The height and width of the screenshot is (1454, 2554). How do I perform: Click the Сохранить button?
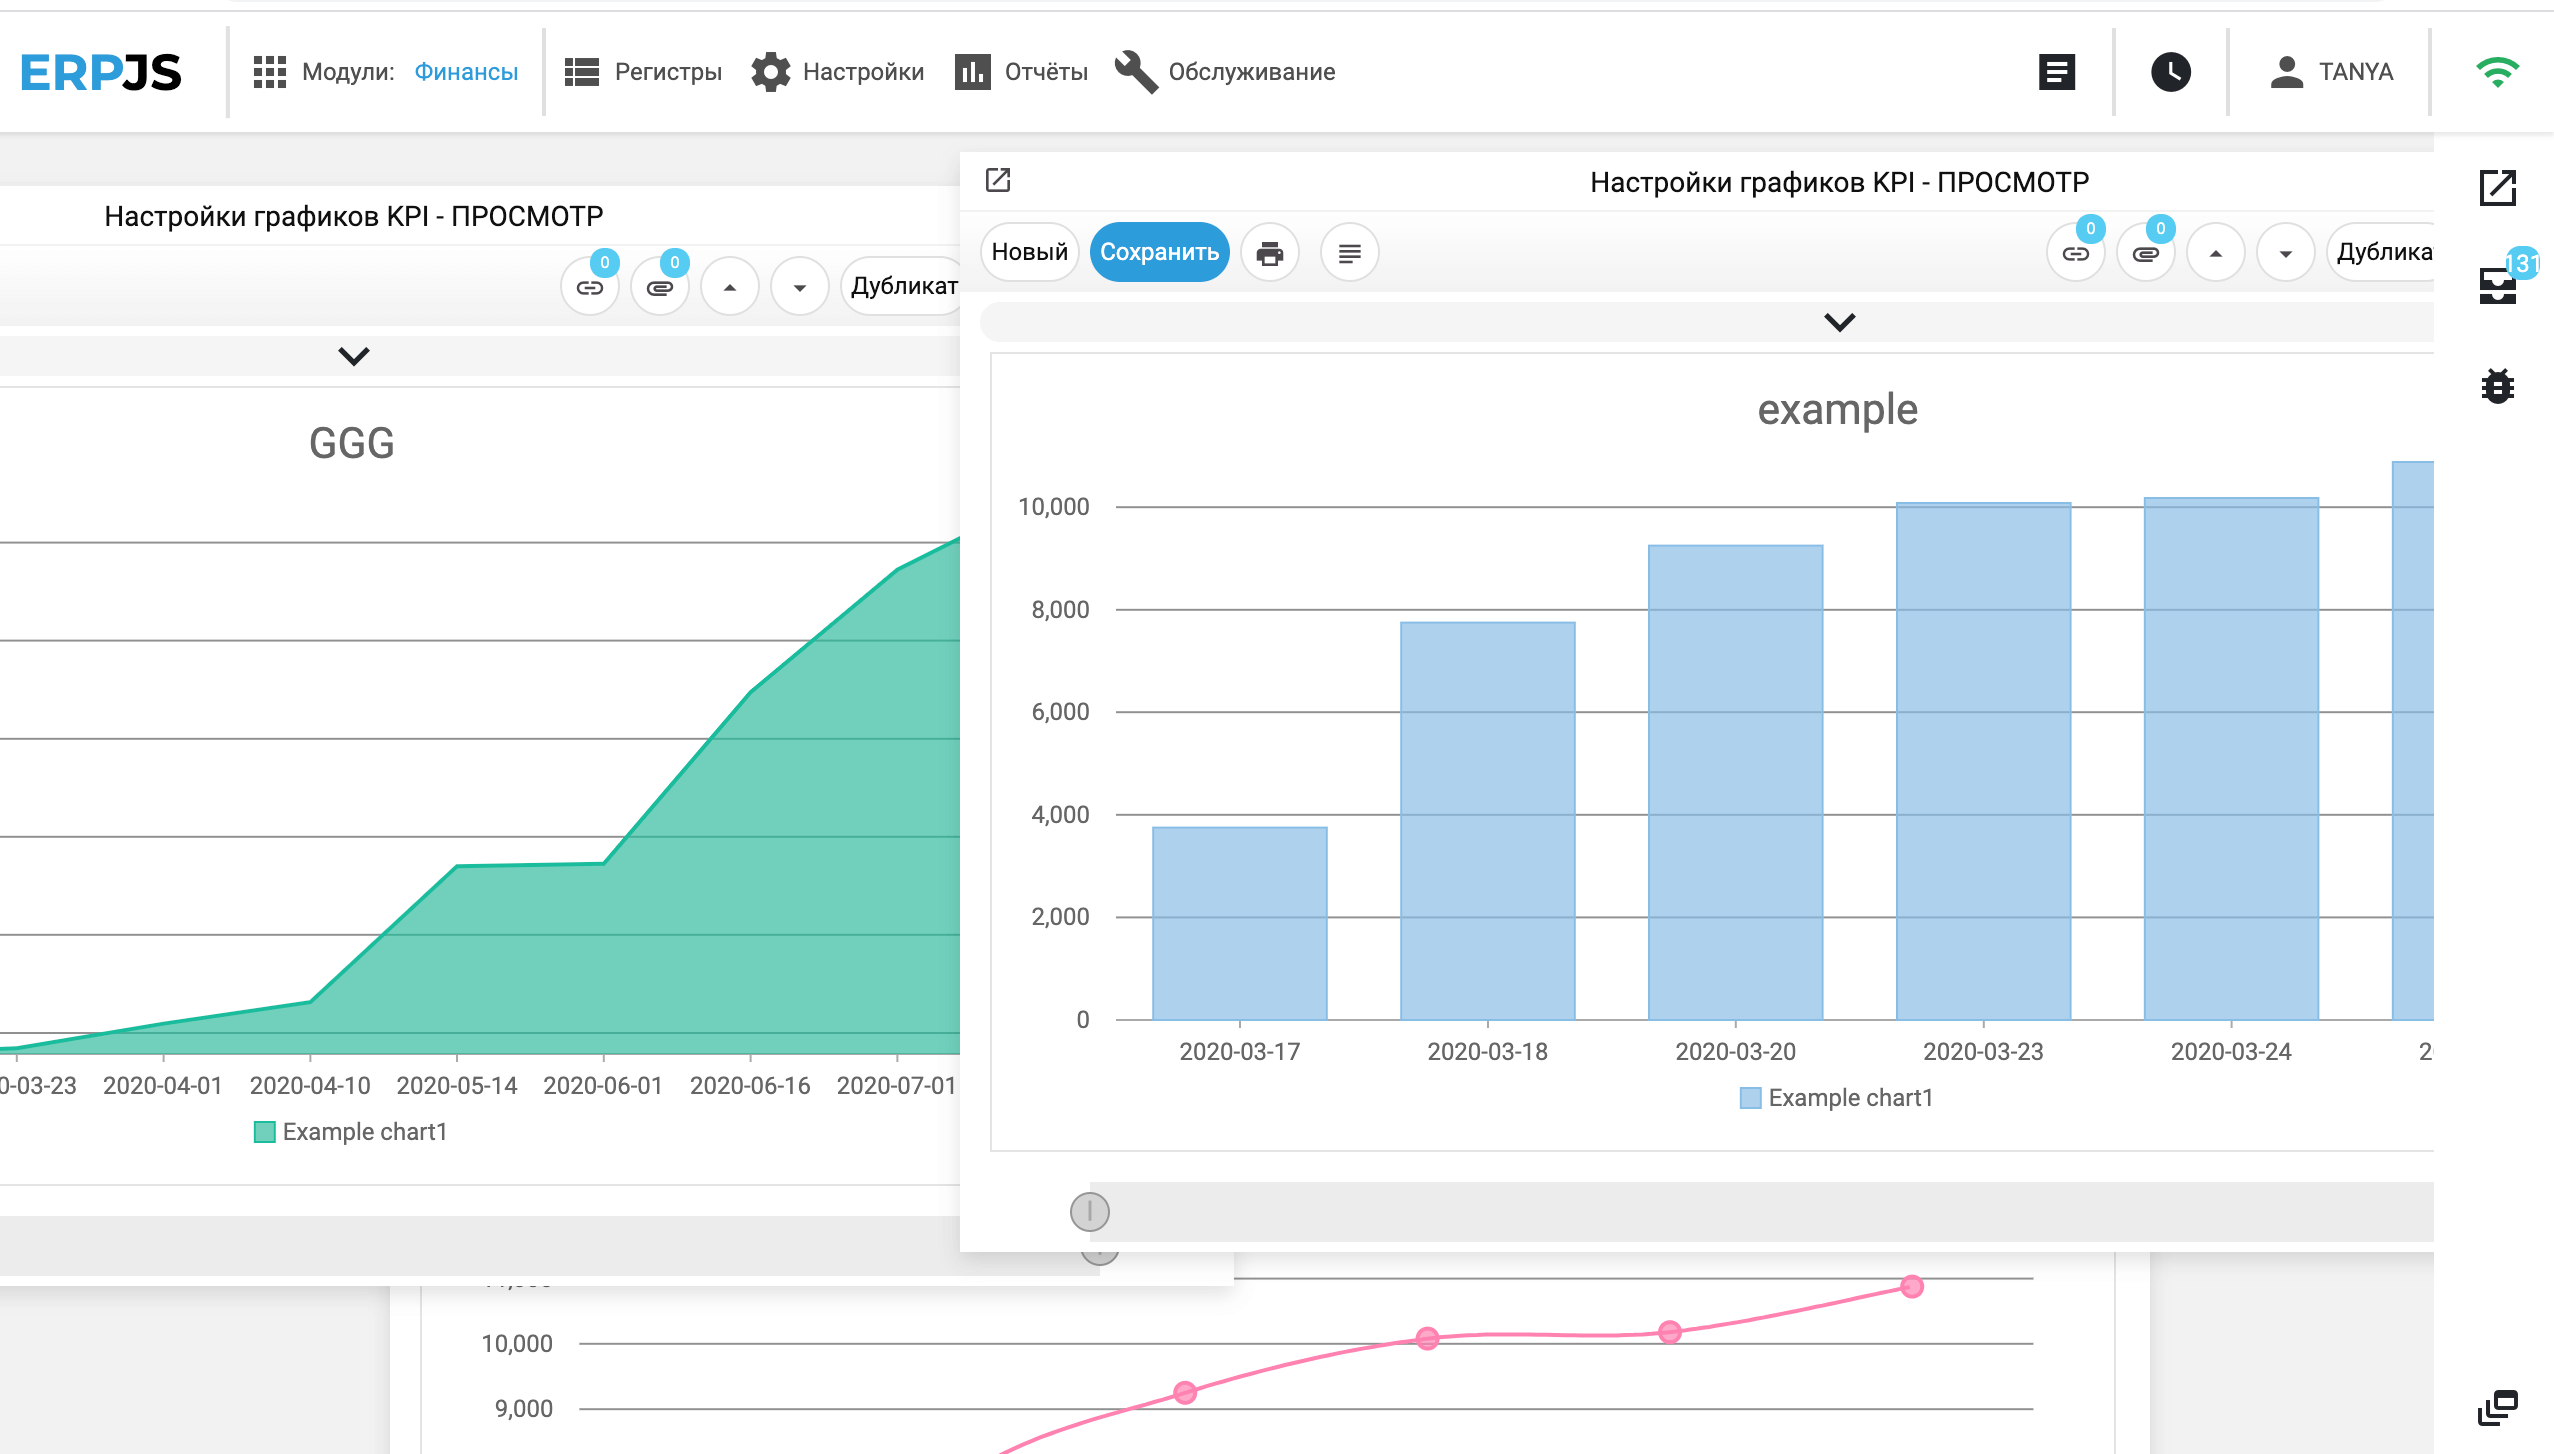coord(1159,252)
